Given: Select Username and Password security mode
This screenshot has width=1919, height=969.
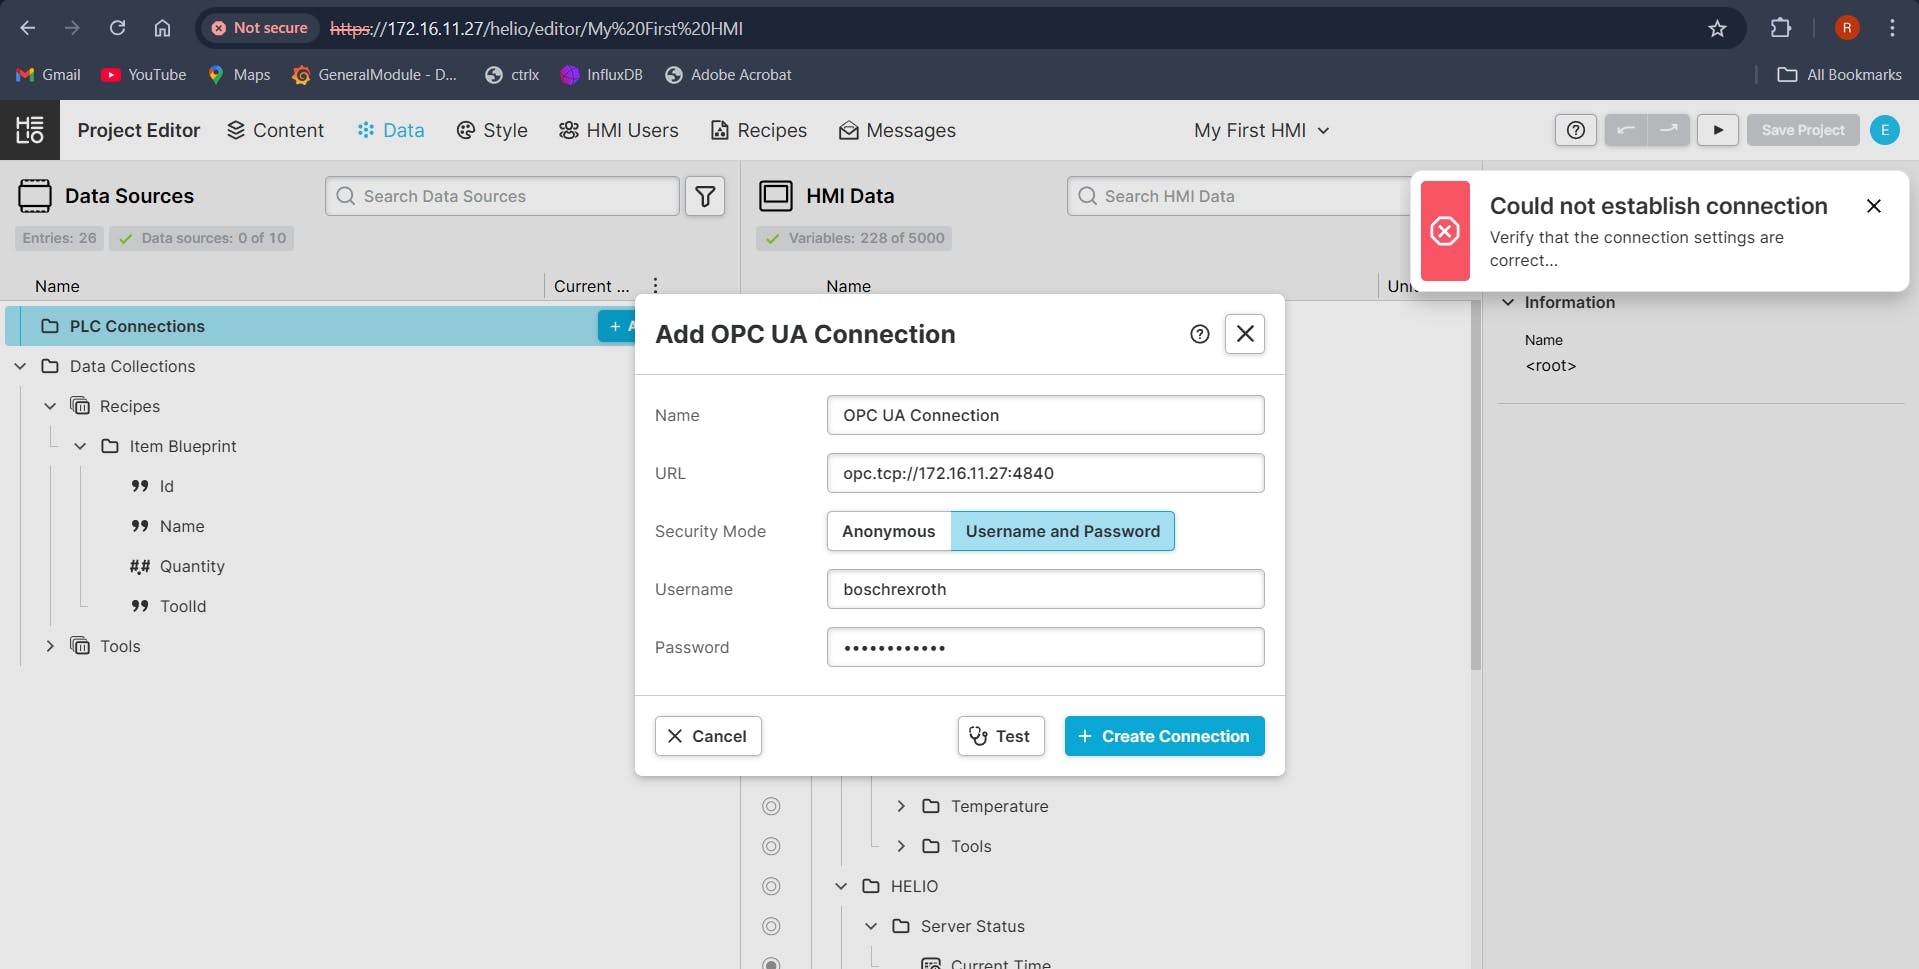Looking at the screenshot, I should pyautogui.click(x=1062, y=531).
